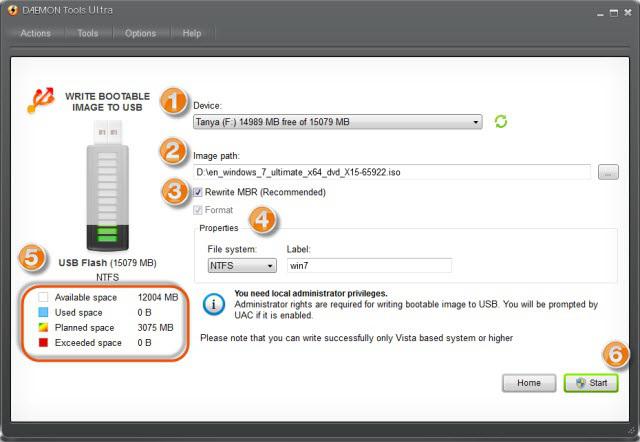Click the Exceeded space label
The width and height of the screenshot is (640, 442).
pos(88,342)
